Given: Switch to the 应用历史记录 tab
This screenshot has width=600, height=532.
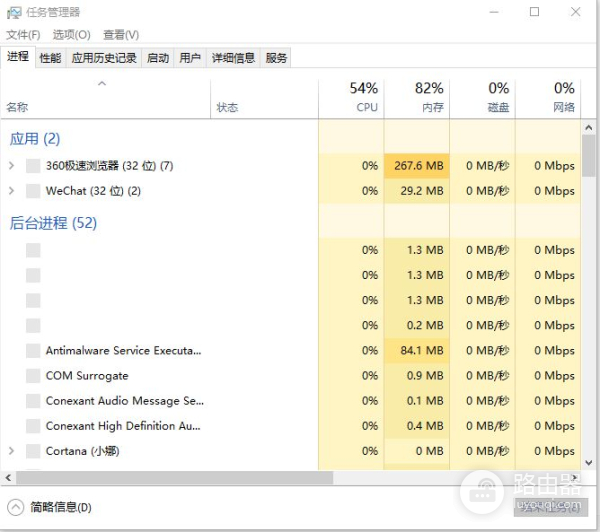Looking at the screenshot, I should 104,58.
